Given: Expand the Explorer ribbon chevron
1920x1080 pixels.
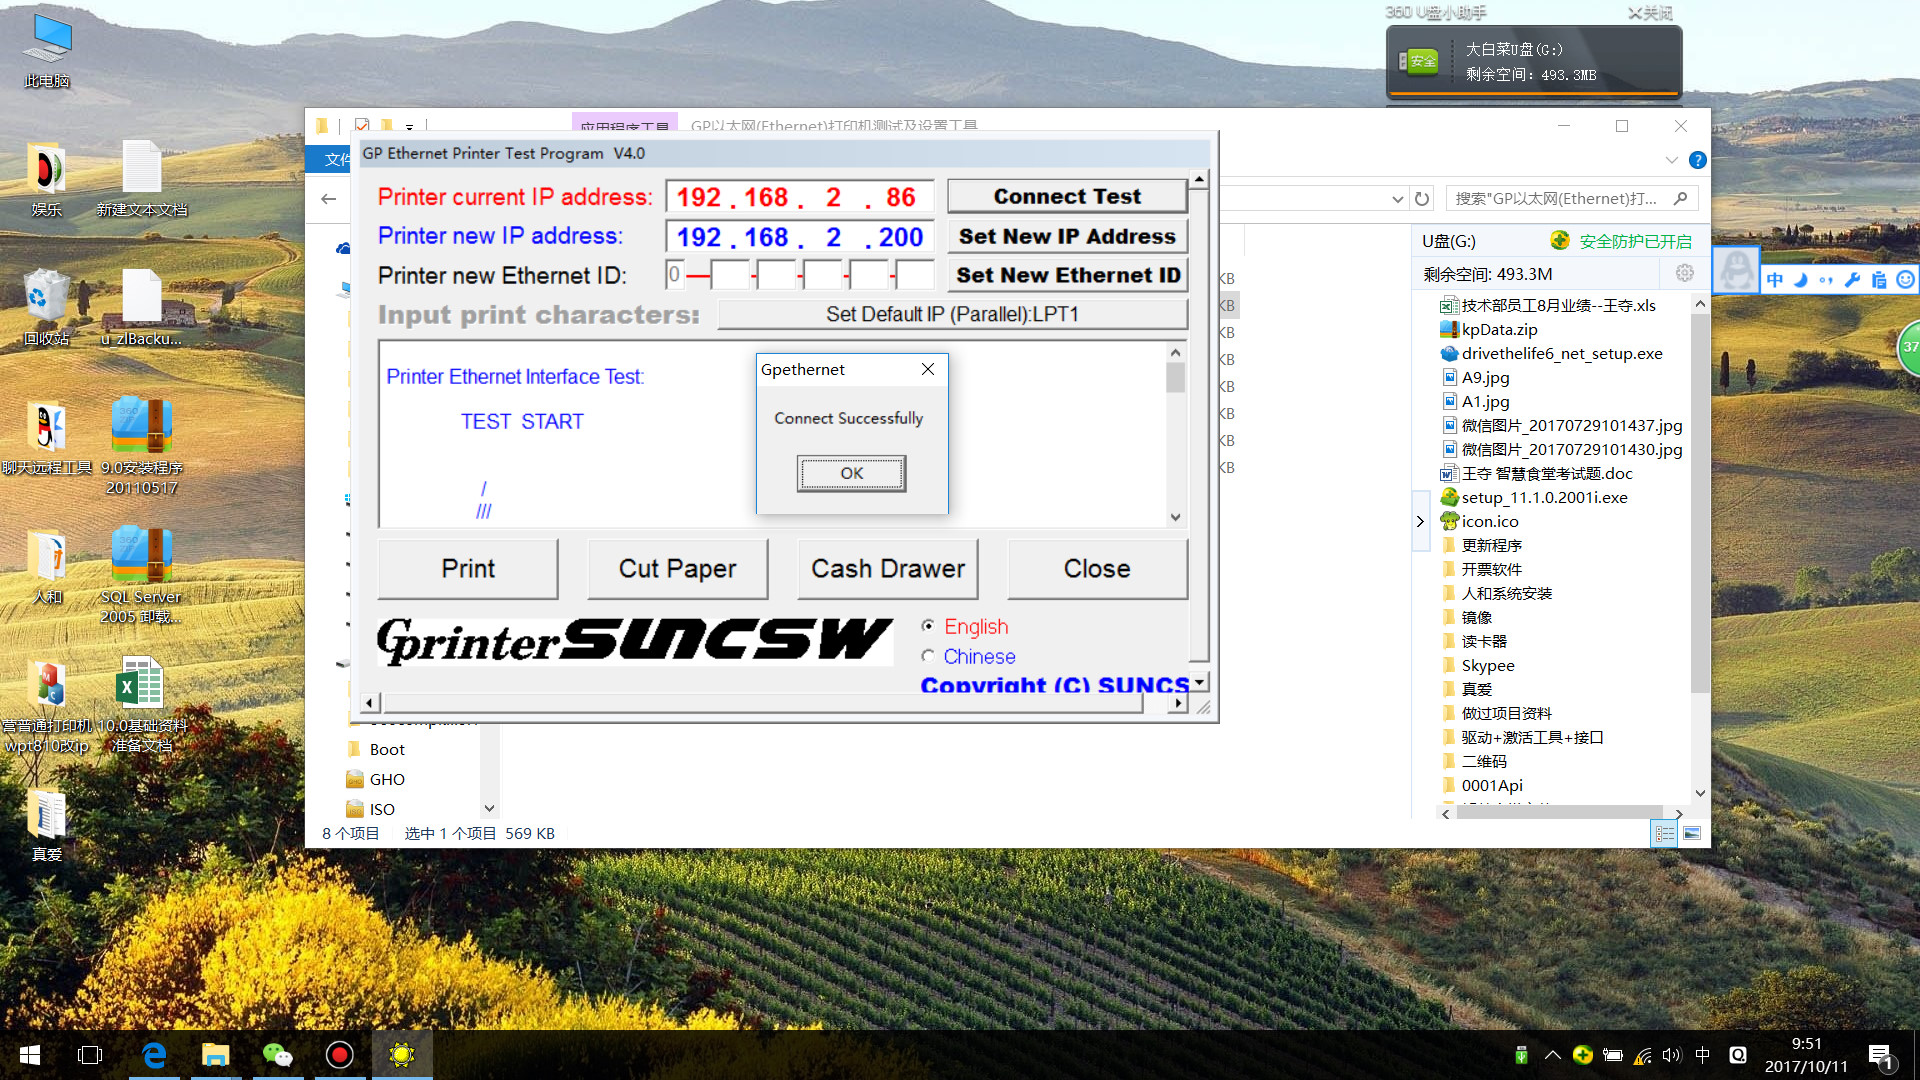Looking at the screenshot, I should click(x=1671, y=160).
